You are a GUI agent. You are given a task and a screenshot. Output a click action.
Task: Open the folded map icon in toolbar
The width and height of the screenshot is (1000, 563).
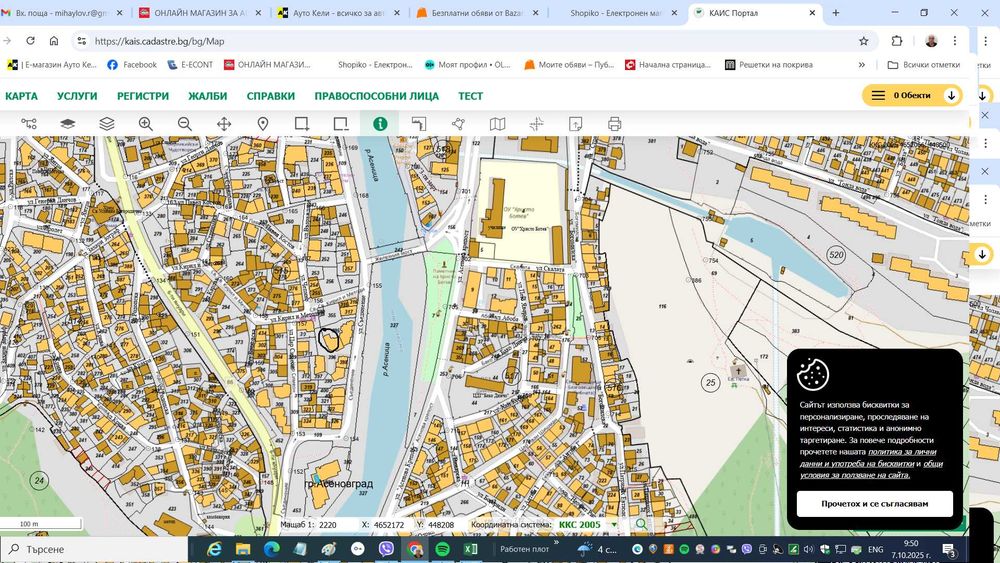(x=497, y=124)
